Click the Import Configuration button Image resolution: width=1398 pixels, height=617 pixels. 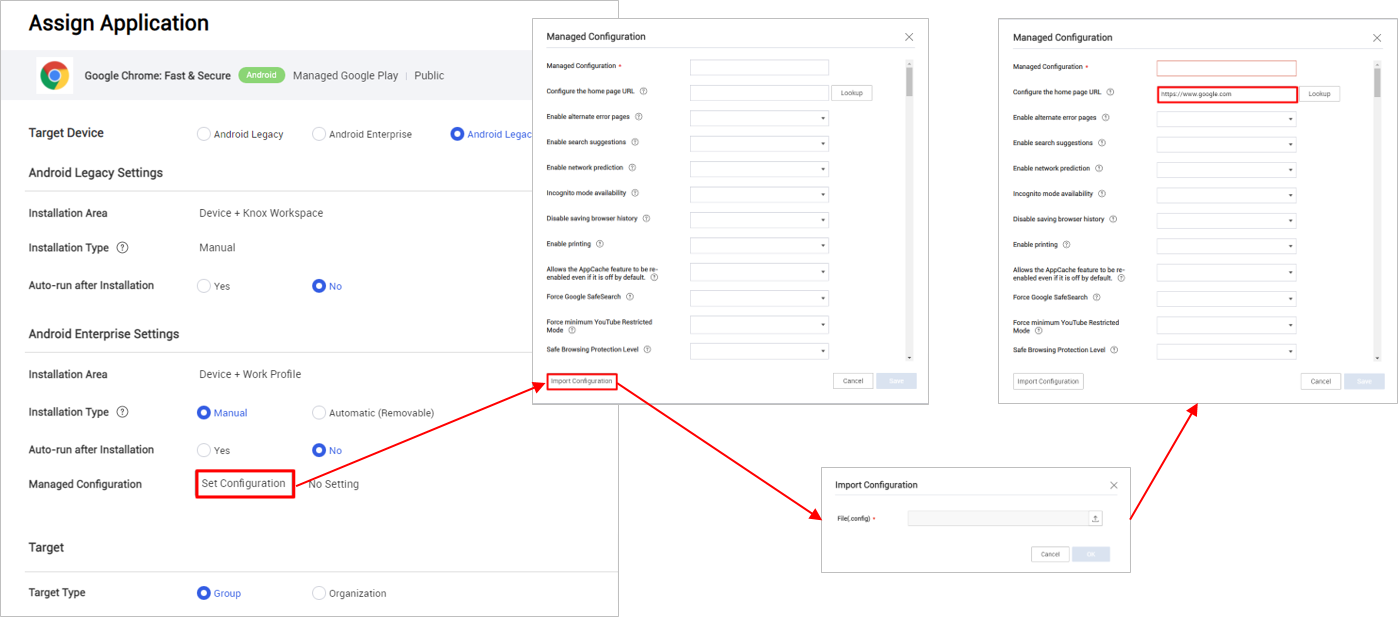[x=581, y=382]
